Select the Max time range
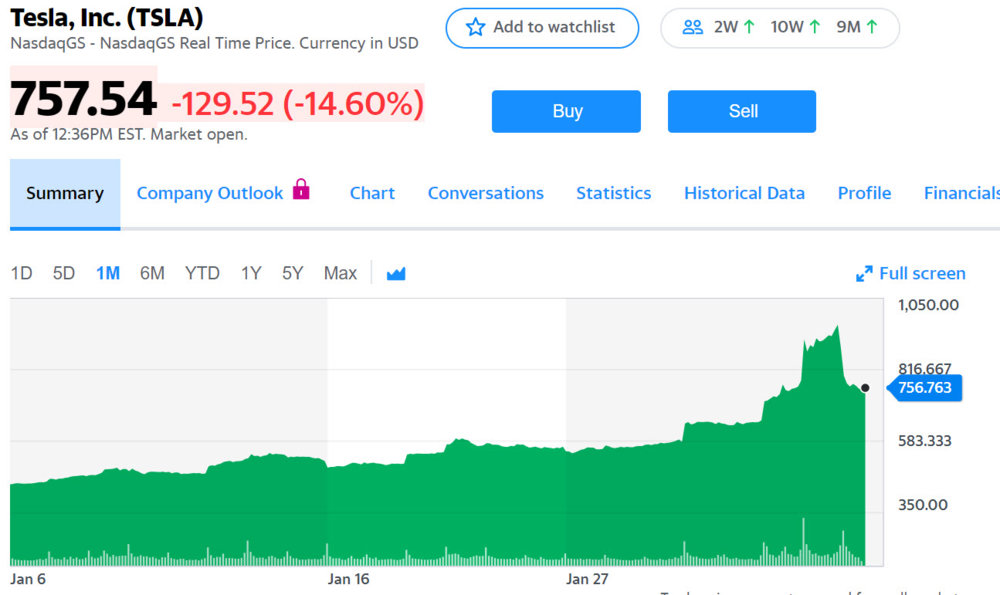The width and height of the screenshot is (1000, 595). [340, 272]
